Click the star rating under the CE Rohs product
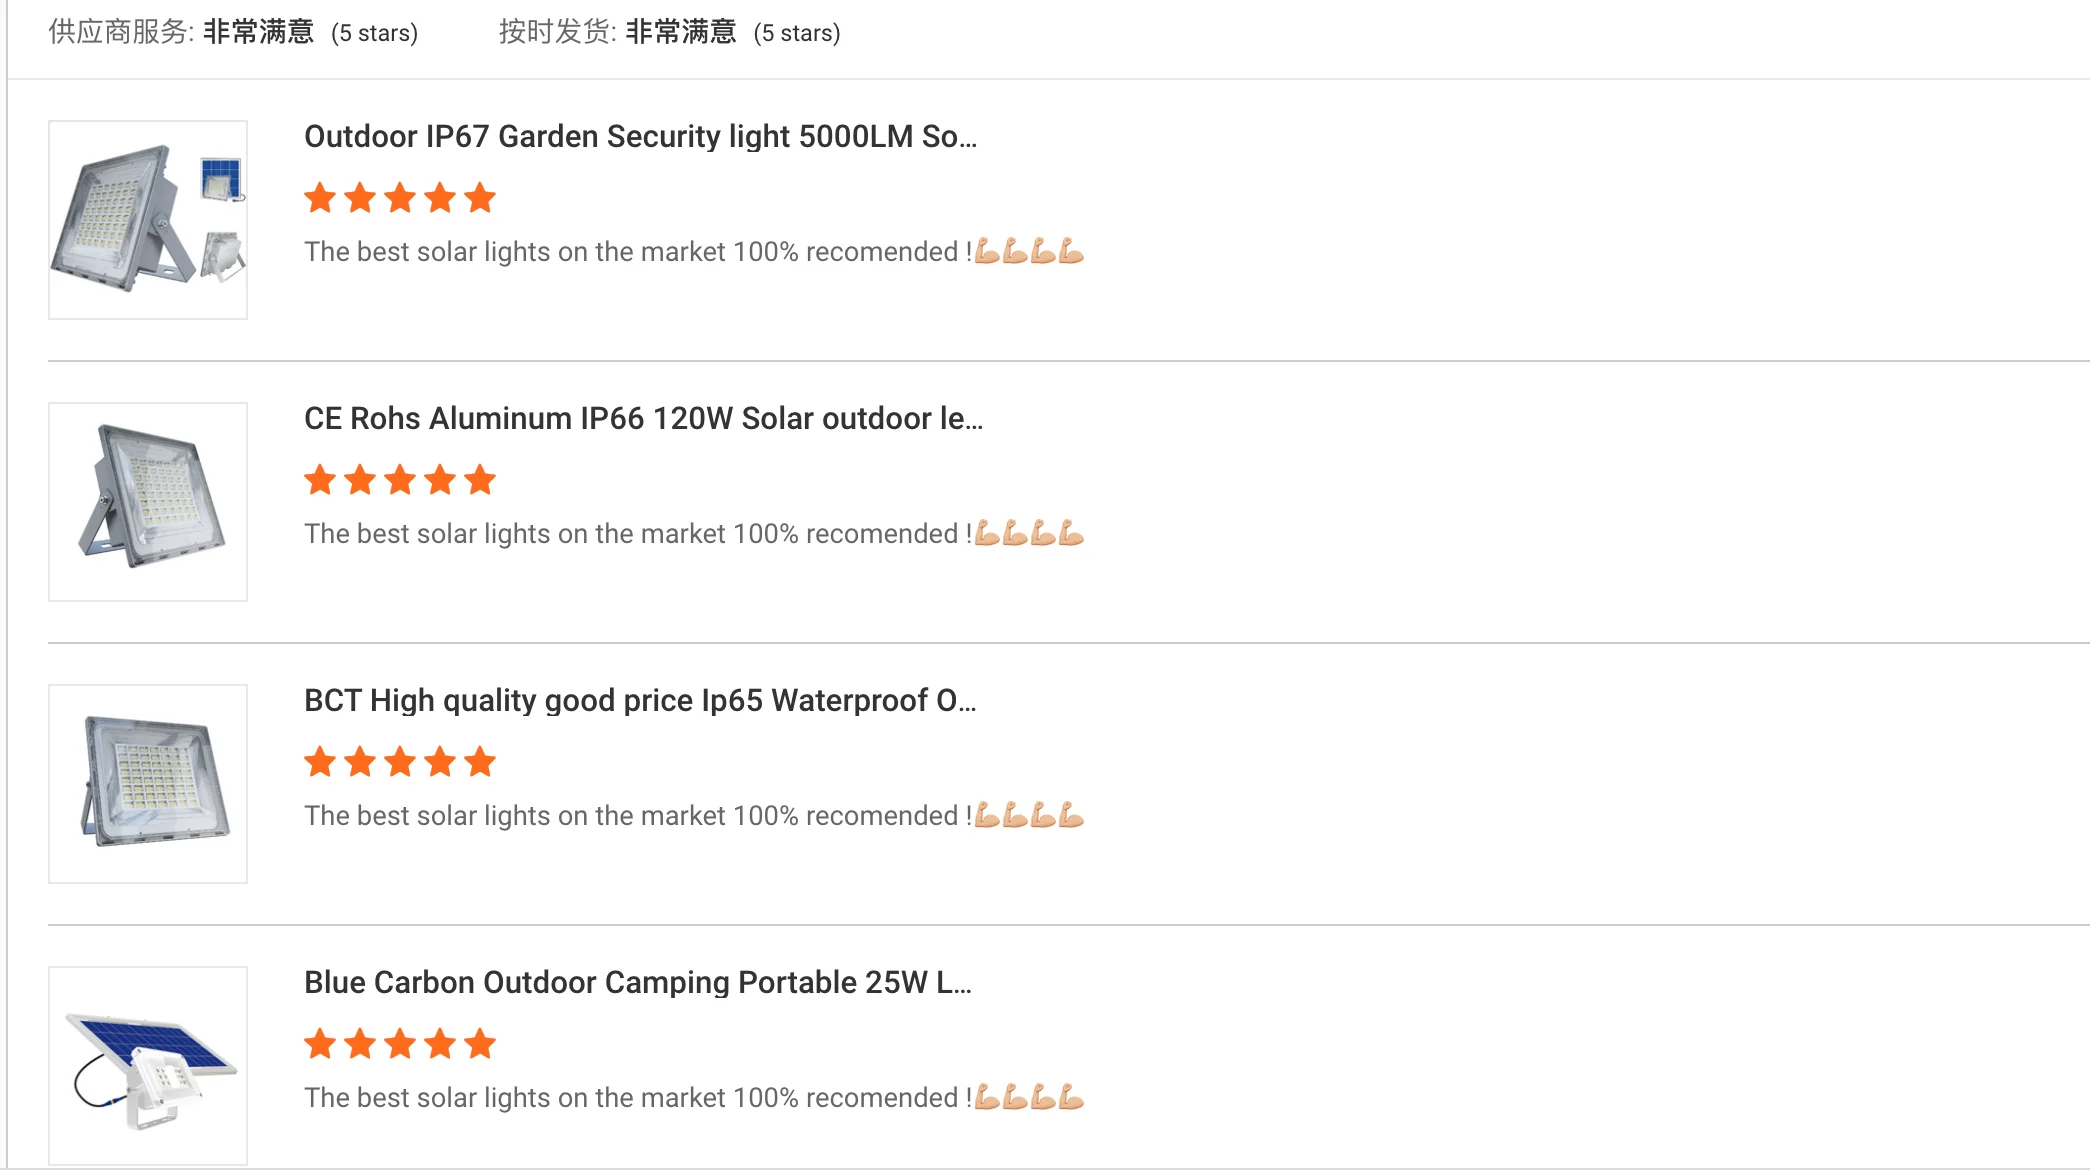Viewport: 2090px width, 1170px height. [x=400, y=480]
